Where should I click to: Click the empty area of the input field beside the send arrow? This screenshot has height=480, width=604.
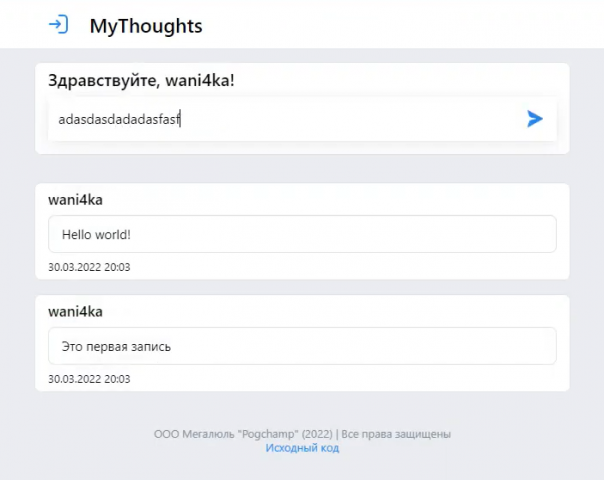click(347, 119)
